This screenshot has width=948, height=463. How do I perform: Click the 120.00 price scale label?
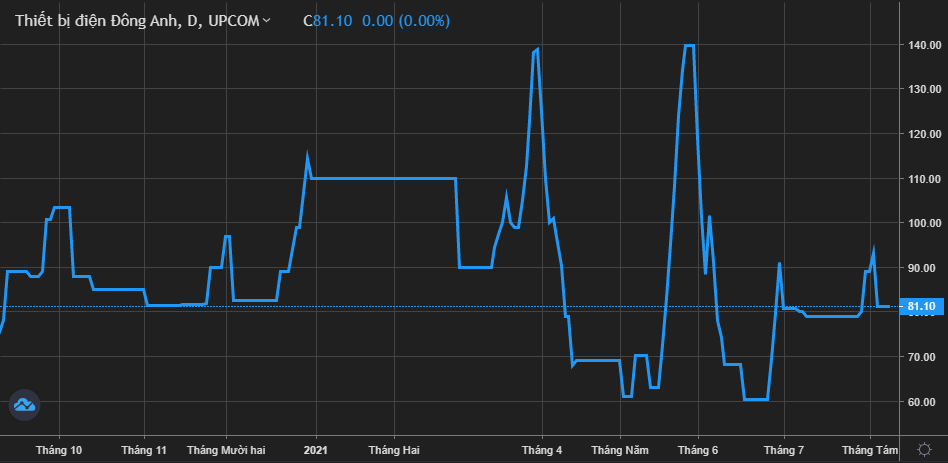pos(925,134)
